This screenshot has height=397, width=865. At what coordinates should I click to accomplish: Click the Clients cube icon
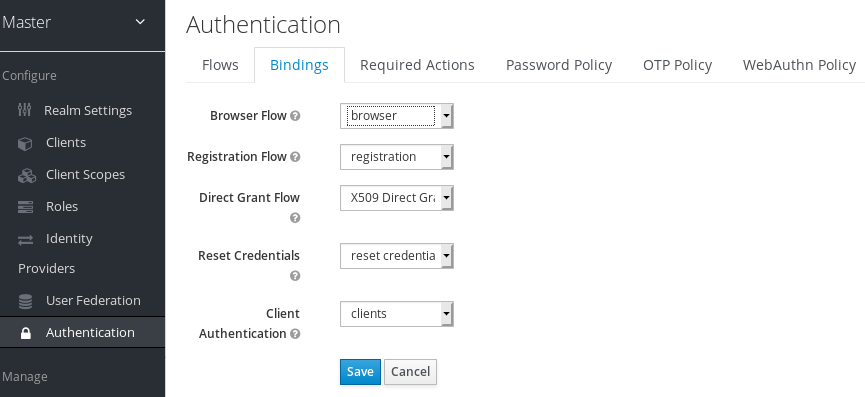click(x=25, y=143)
